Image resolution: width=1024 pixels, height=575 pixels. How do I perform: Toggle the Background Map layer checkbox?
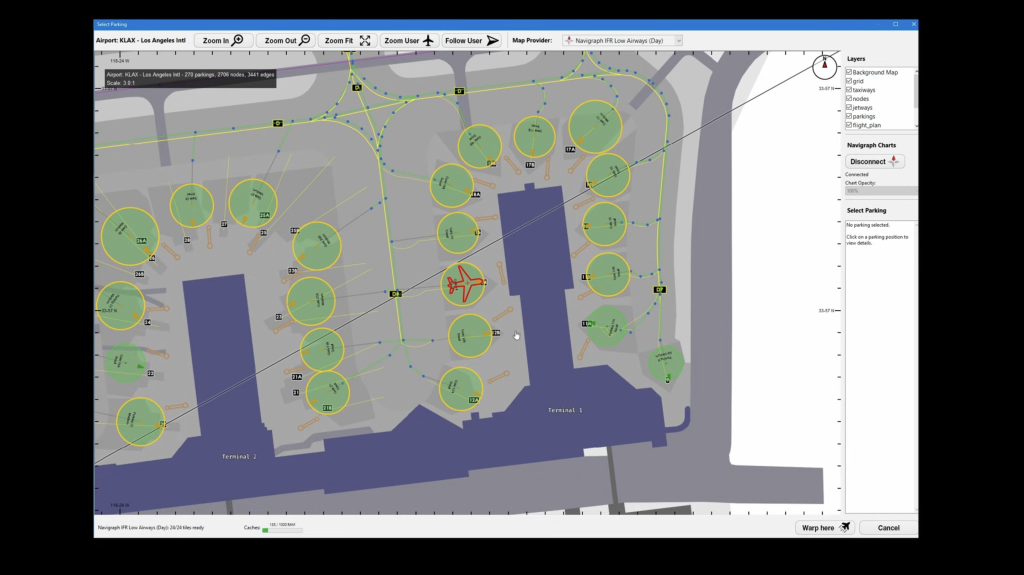[850, 72]
